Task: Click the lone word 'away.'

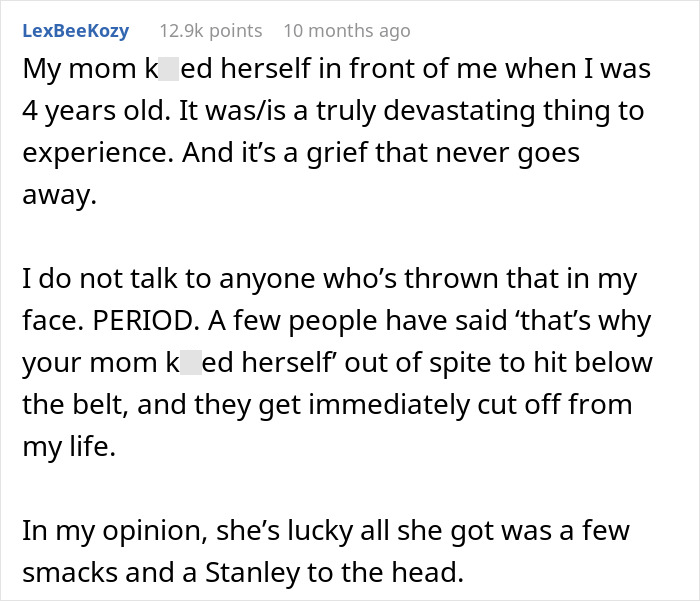Action: pos(59,197)
